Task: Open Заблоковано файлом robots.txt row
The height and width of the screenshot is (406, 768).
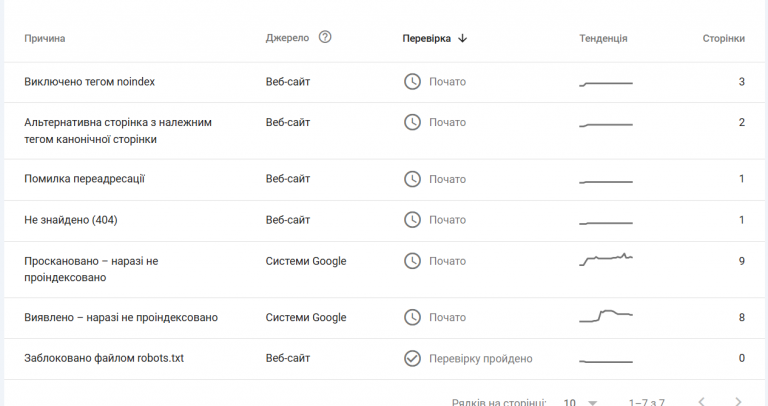Action: click(x=384, y=358)
